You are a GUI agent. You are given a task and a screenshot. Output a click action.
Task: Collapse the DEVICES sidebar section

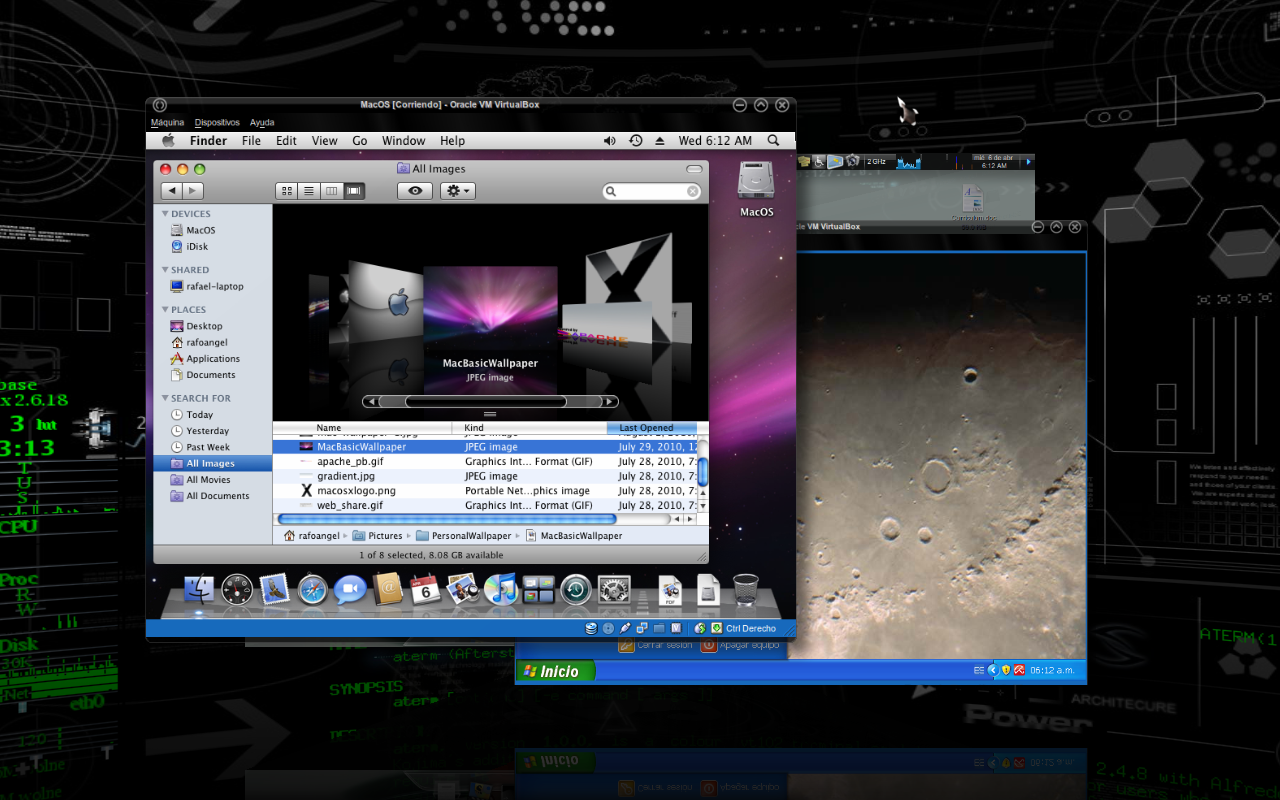pyautogui.click(x=165, y=214)
